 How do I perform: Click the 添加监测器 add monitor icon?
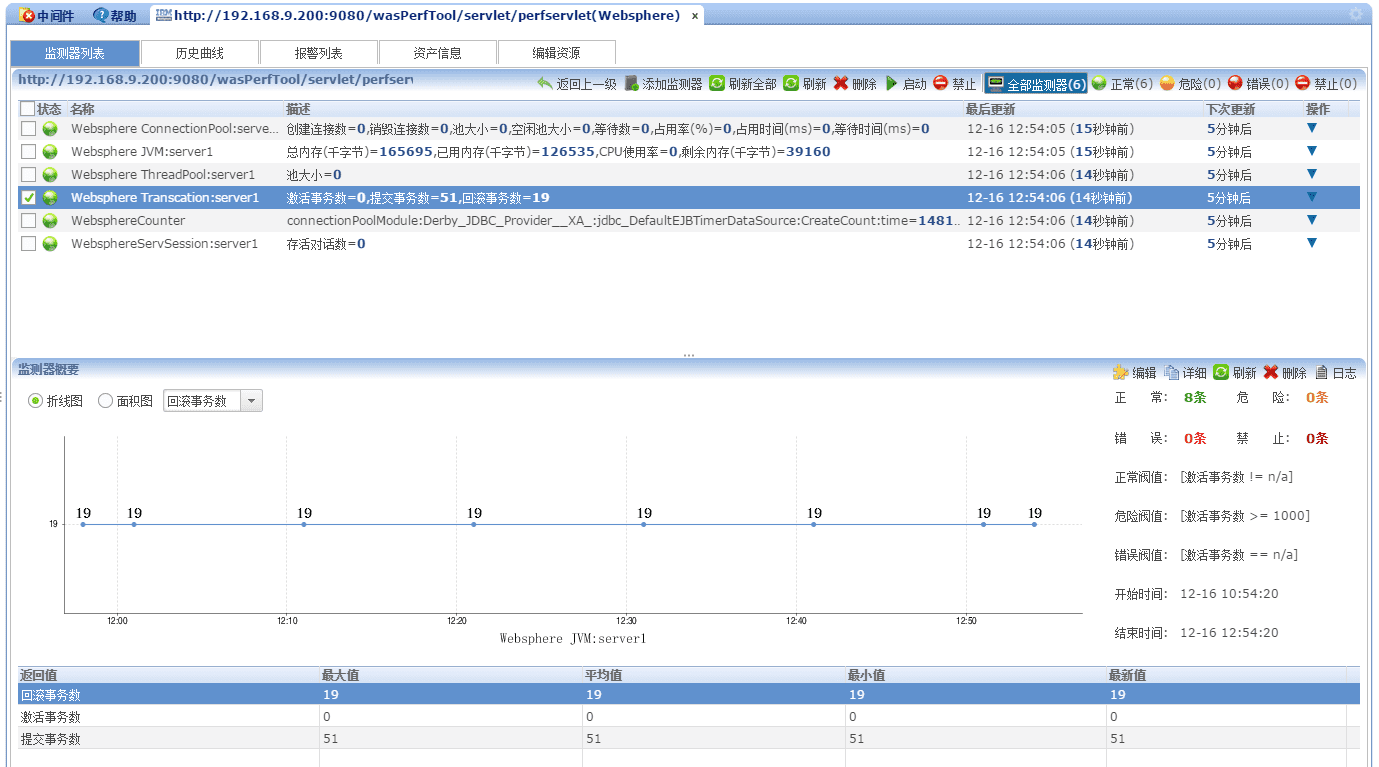631,84
